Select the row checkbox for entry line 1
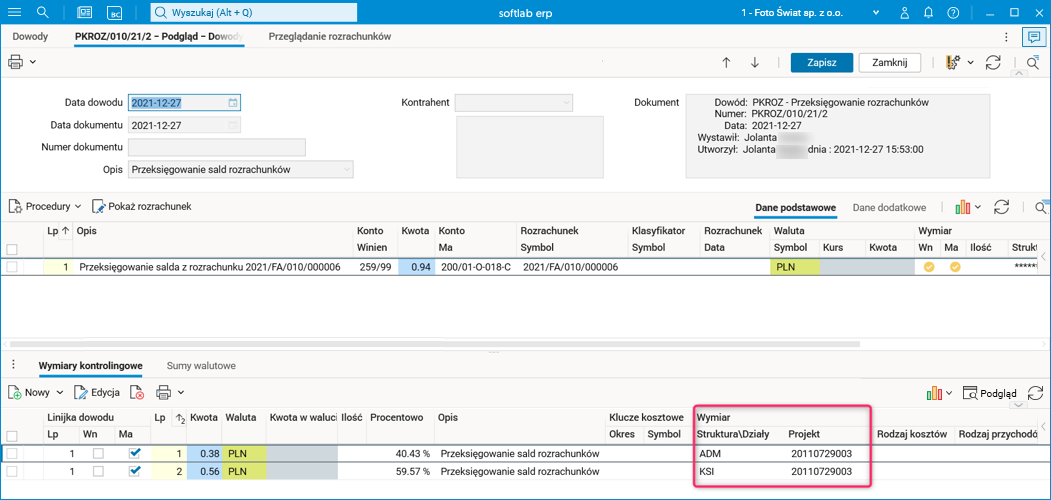This screenshot has height=500, width=1051. coord(12,267)
